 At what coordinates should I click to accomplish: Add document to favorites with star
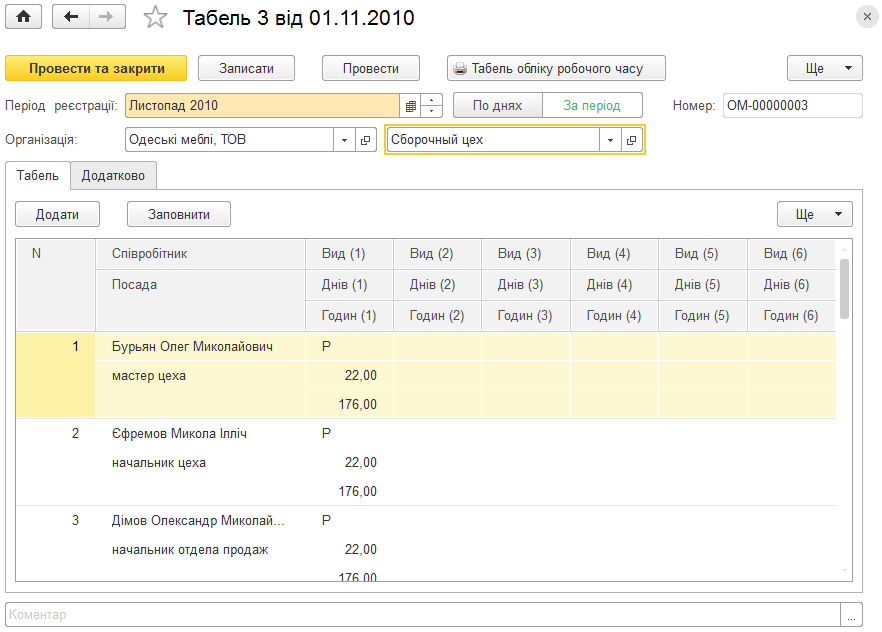point(155,17)
